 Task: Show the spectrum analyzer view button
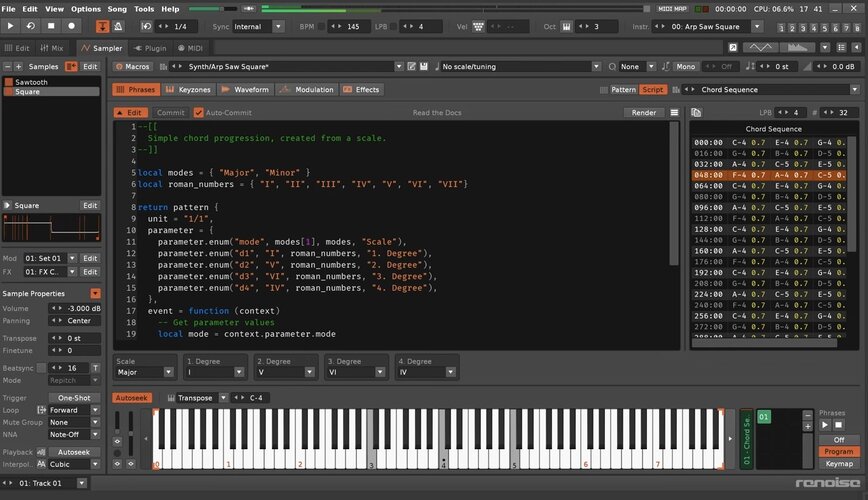[797, 48]
